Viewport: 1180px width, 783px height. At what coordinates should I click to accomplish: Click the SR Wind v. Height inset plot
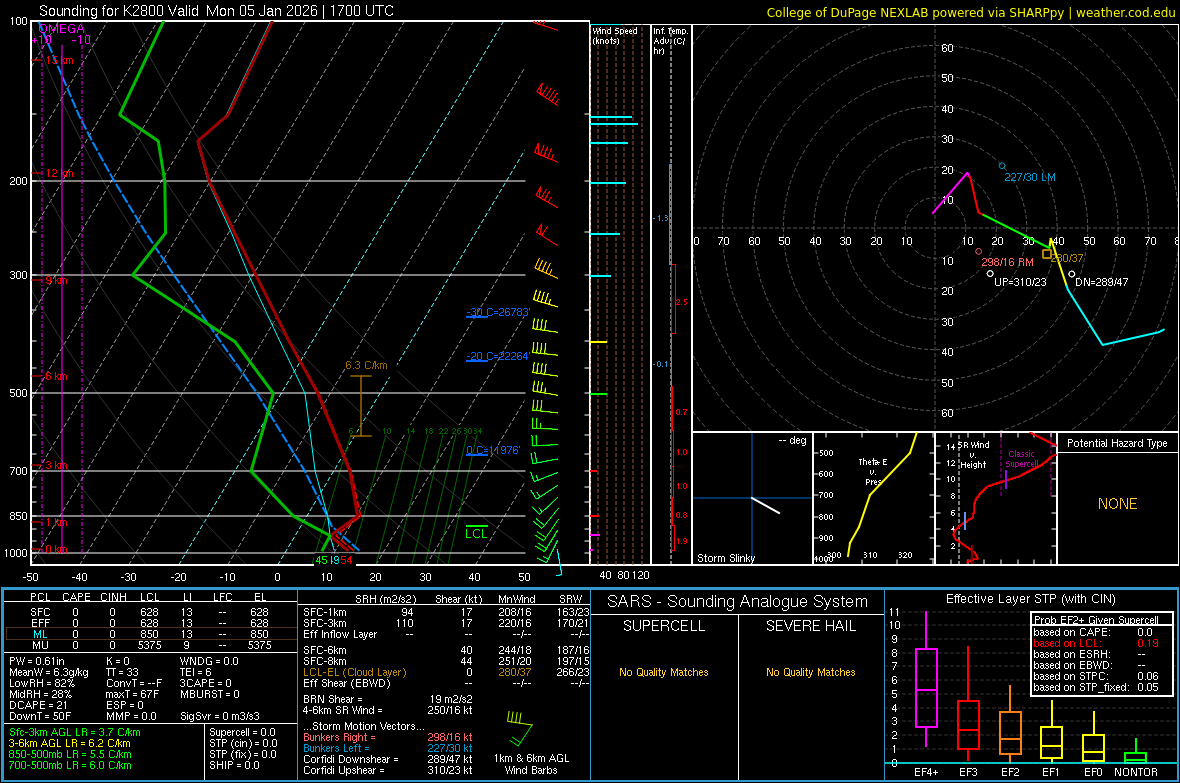tap(995, 498)
